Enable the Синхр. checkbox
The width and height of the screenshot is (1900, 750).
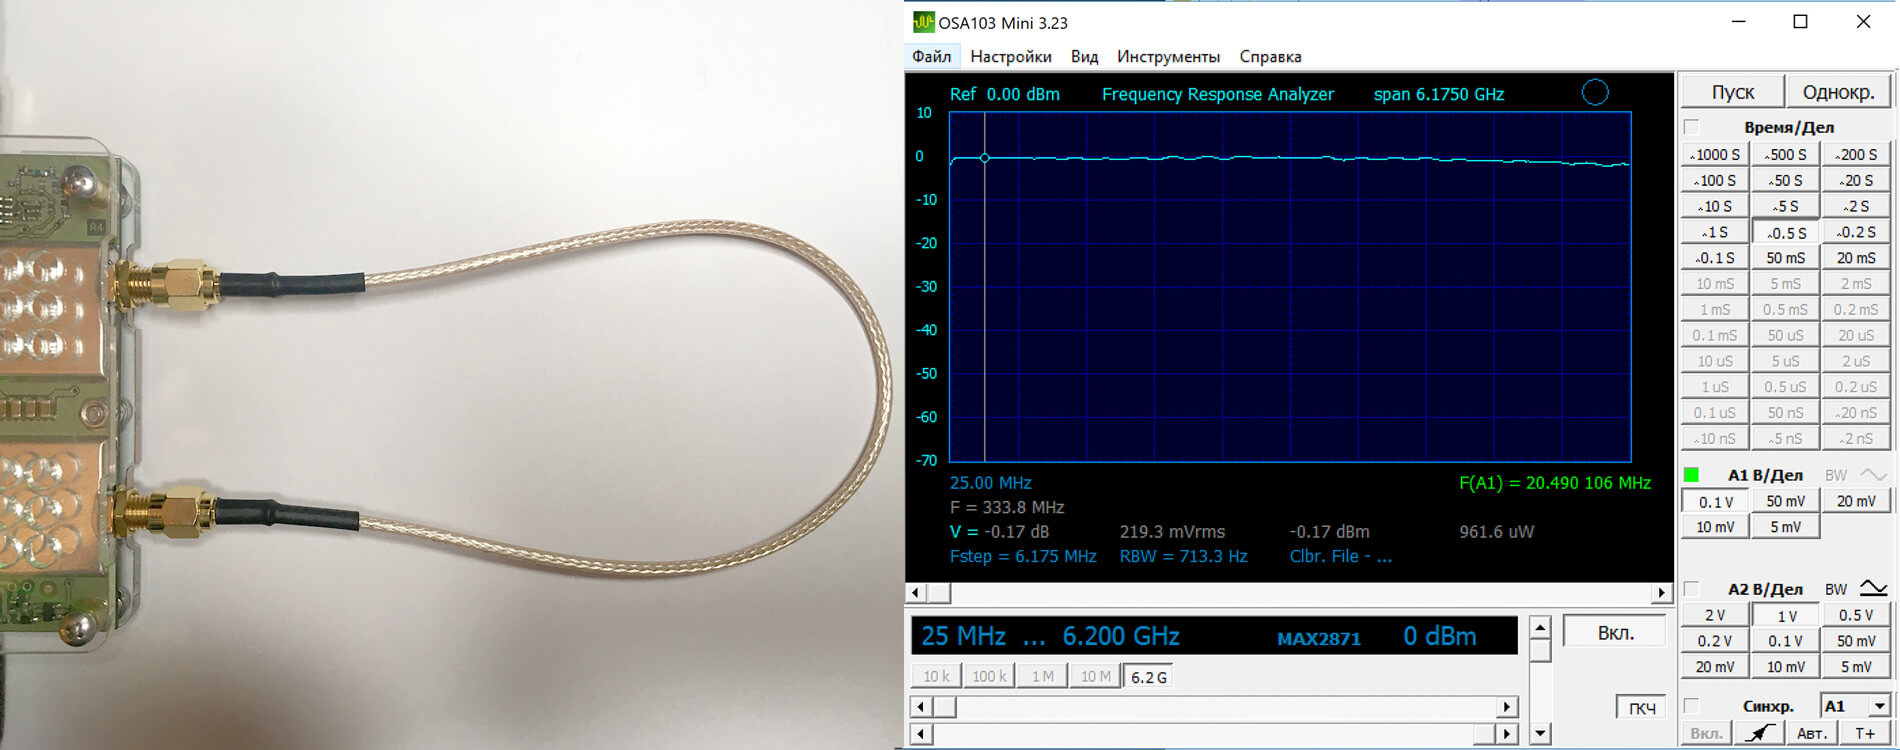pyautogui.click(x=1691, y=706)
